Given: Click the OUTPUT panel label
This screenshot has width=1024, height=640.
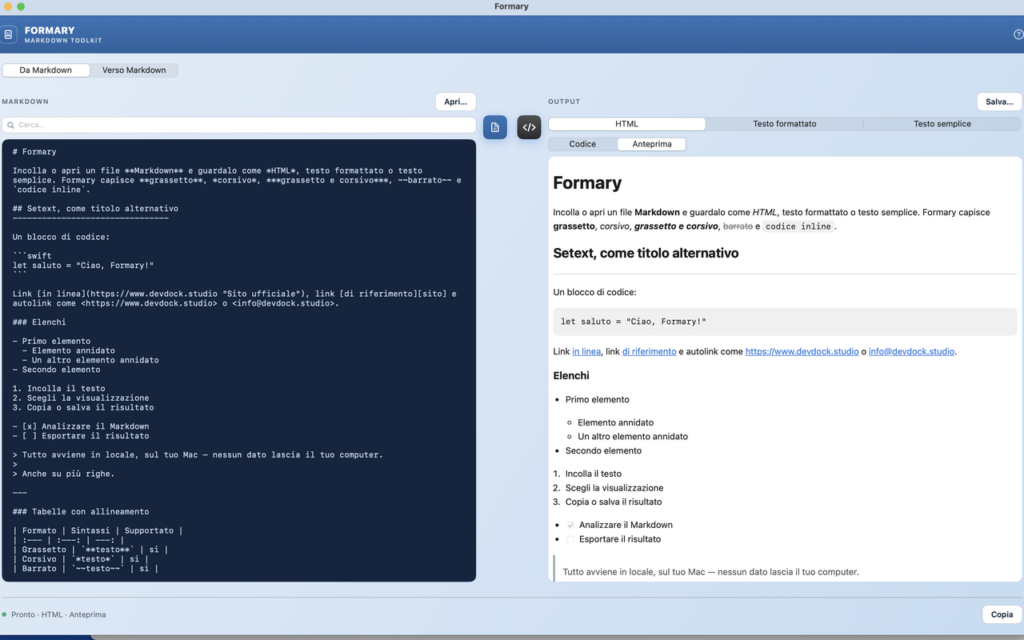Looking at the screenshot, I should tap(564, 102).
